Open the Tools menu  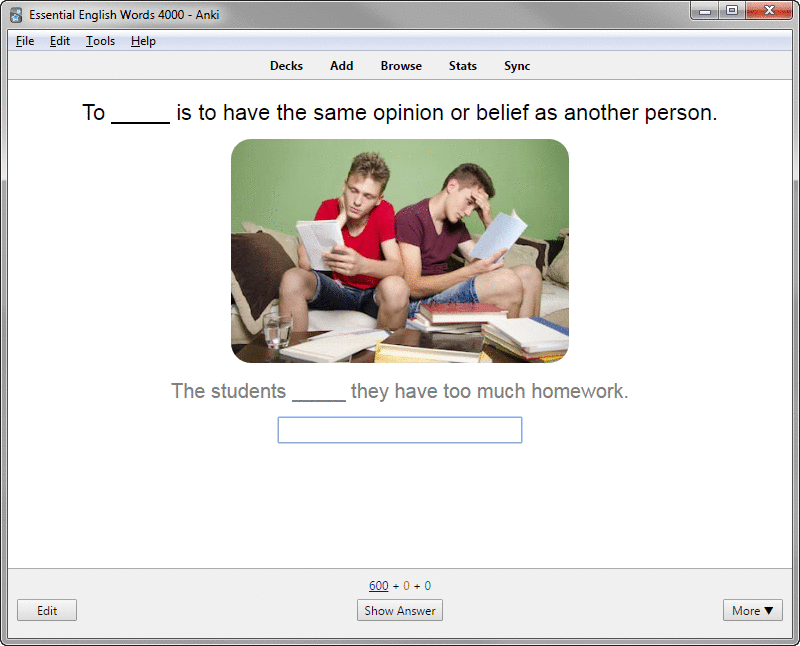click(100, 41)
